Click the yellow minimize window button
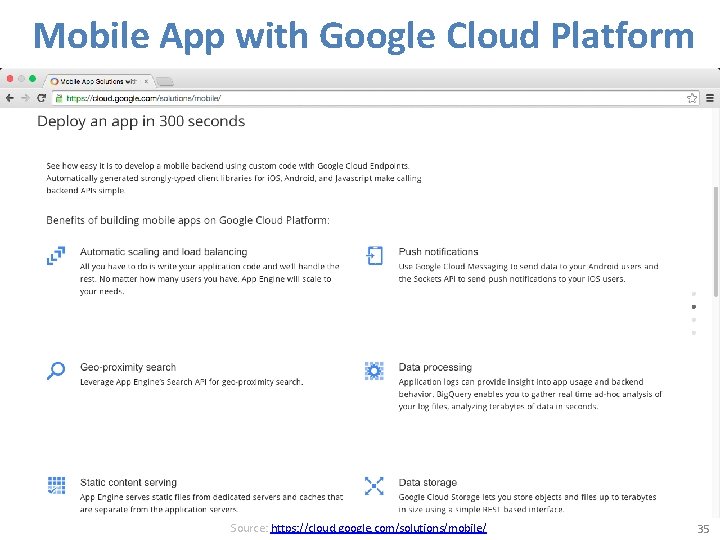Screen dimensions: 720x540 pyautogui.click(x=21, y=79)
